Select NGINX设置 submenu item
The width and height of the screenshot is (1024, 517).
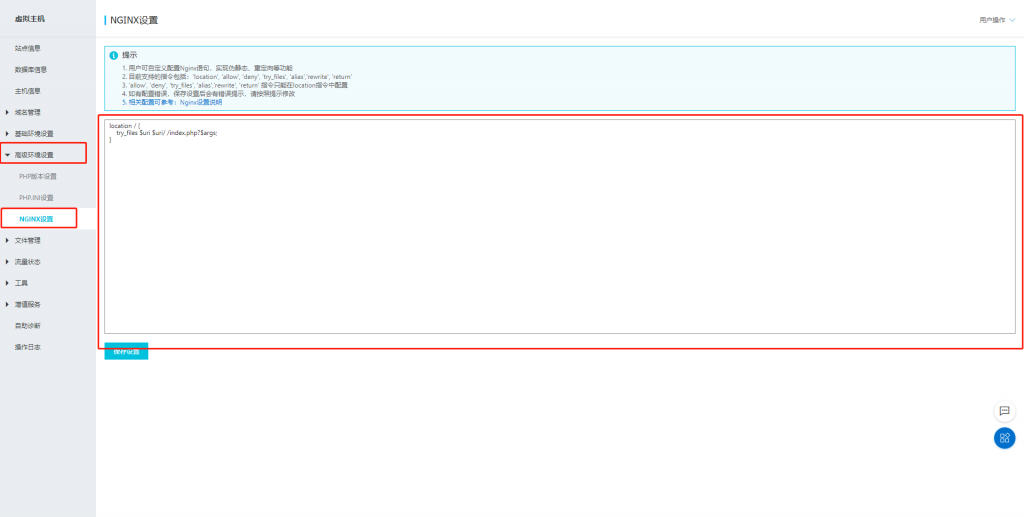click(37, 219)
